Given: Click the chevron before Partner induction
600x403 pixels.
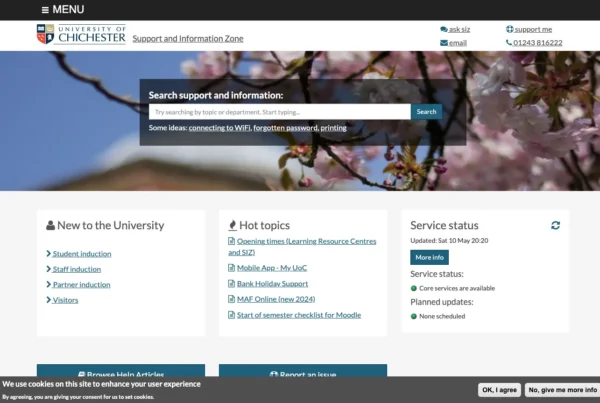Looking at the screenshot, I should (49, 284).
